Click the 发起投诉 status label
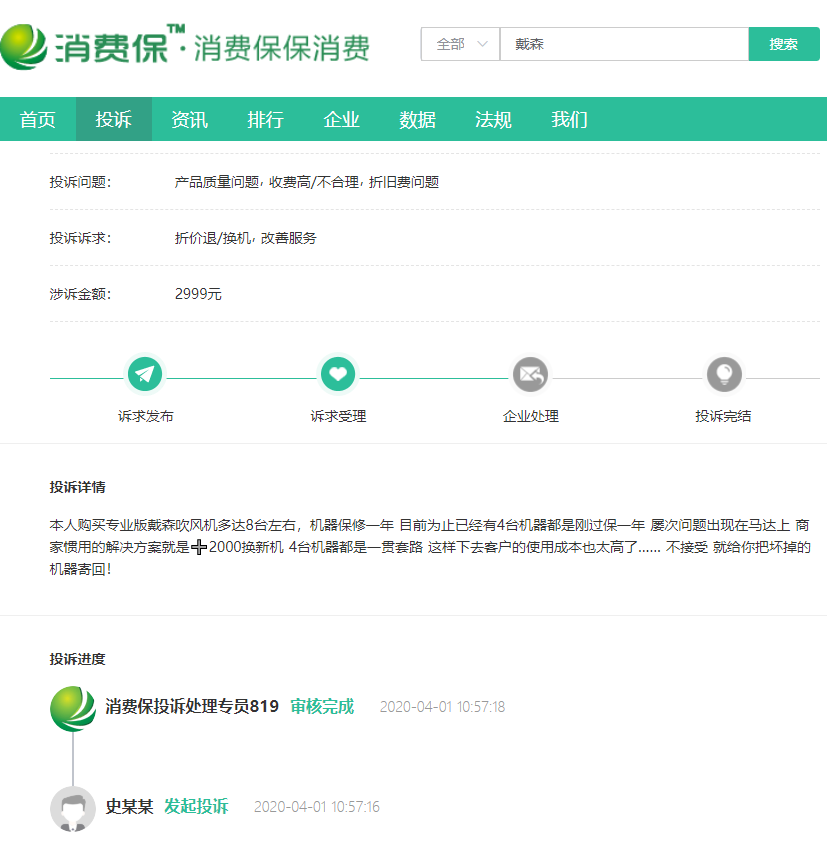This screenshot has width=827, height=843. tap(196, 806)
